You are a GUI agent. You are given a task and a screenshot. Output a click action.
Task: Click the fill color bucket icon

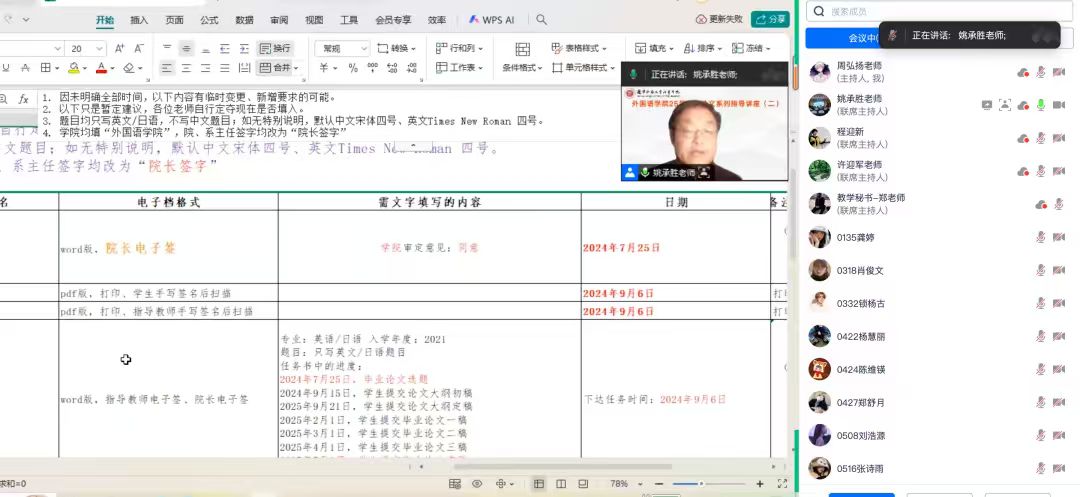(73, 68)
